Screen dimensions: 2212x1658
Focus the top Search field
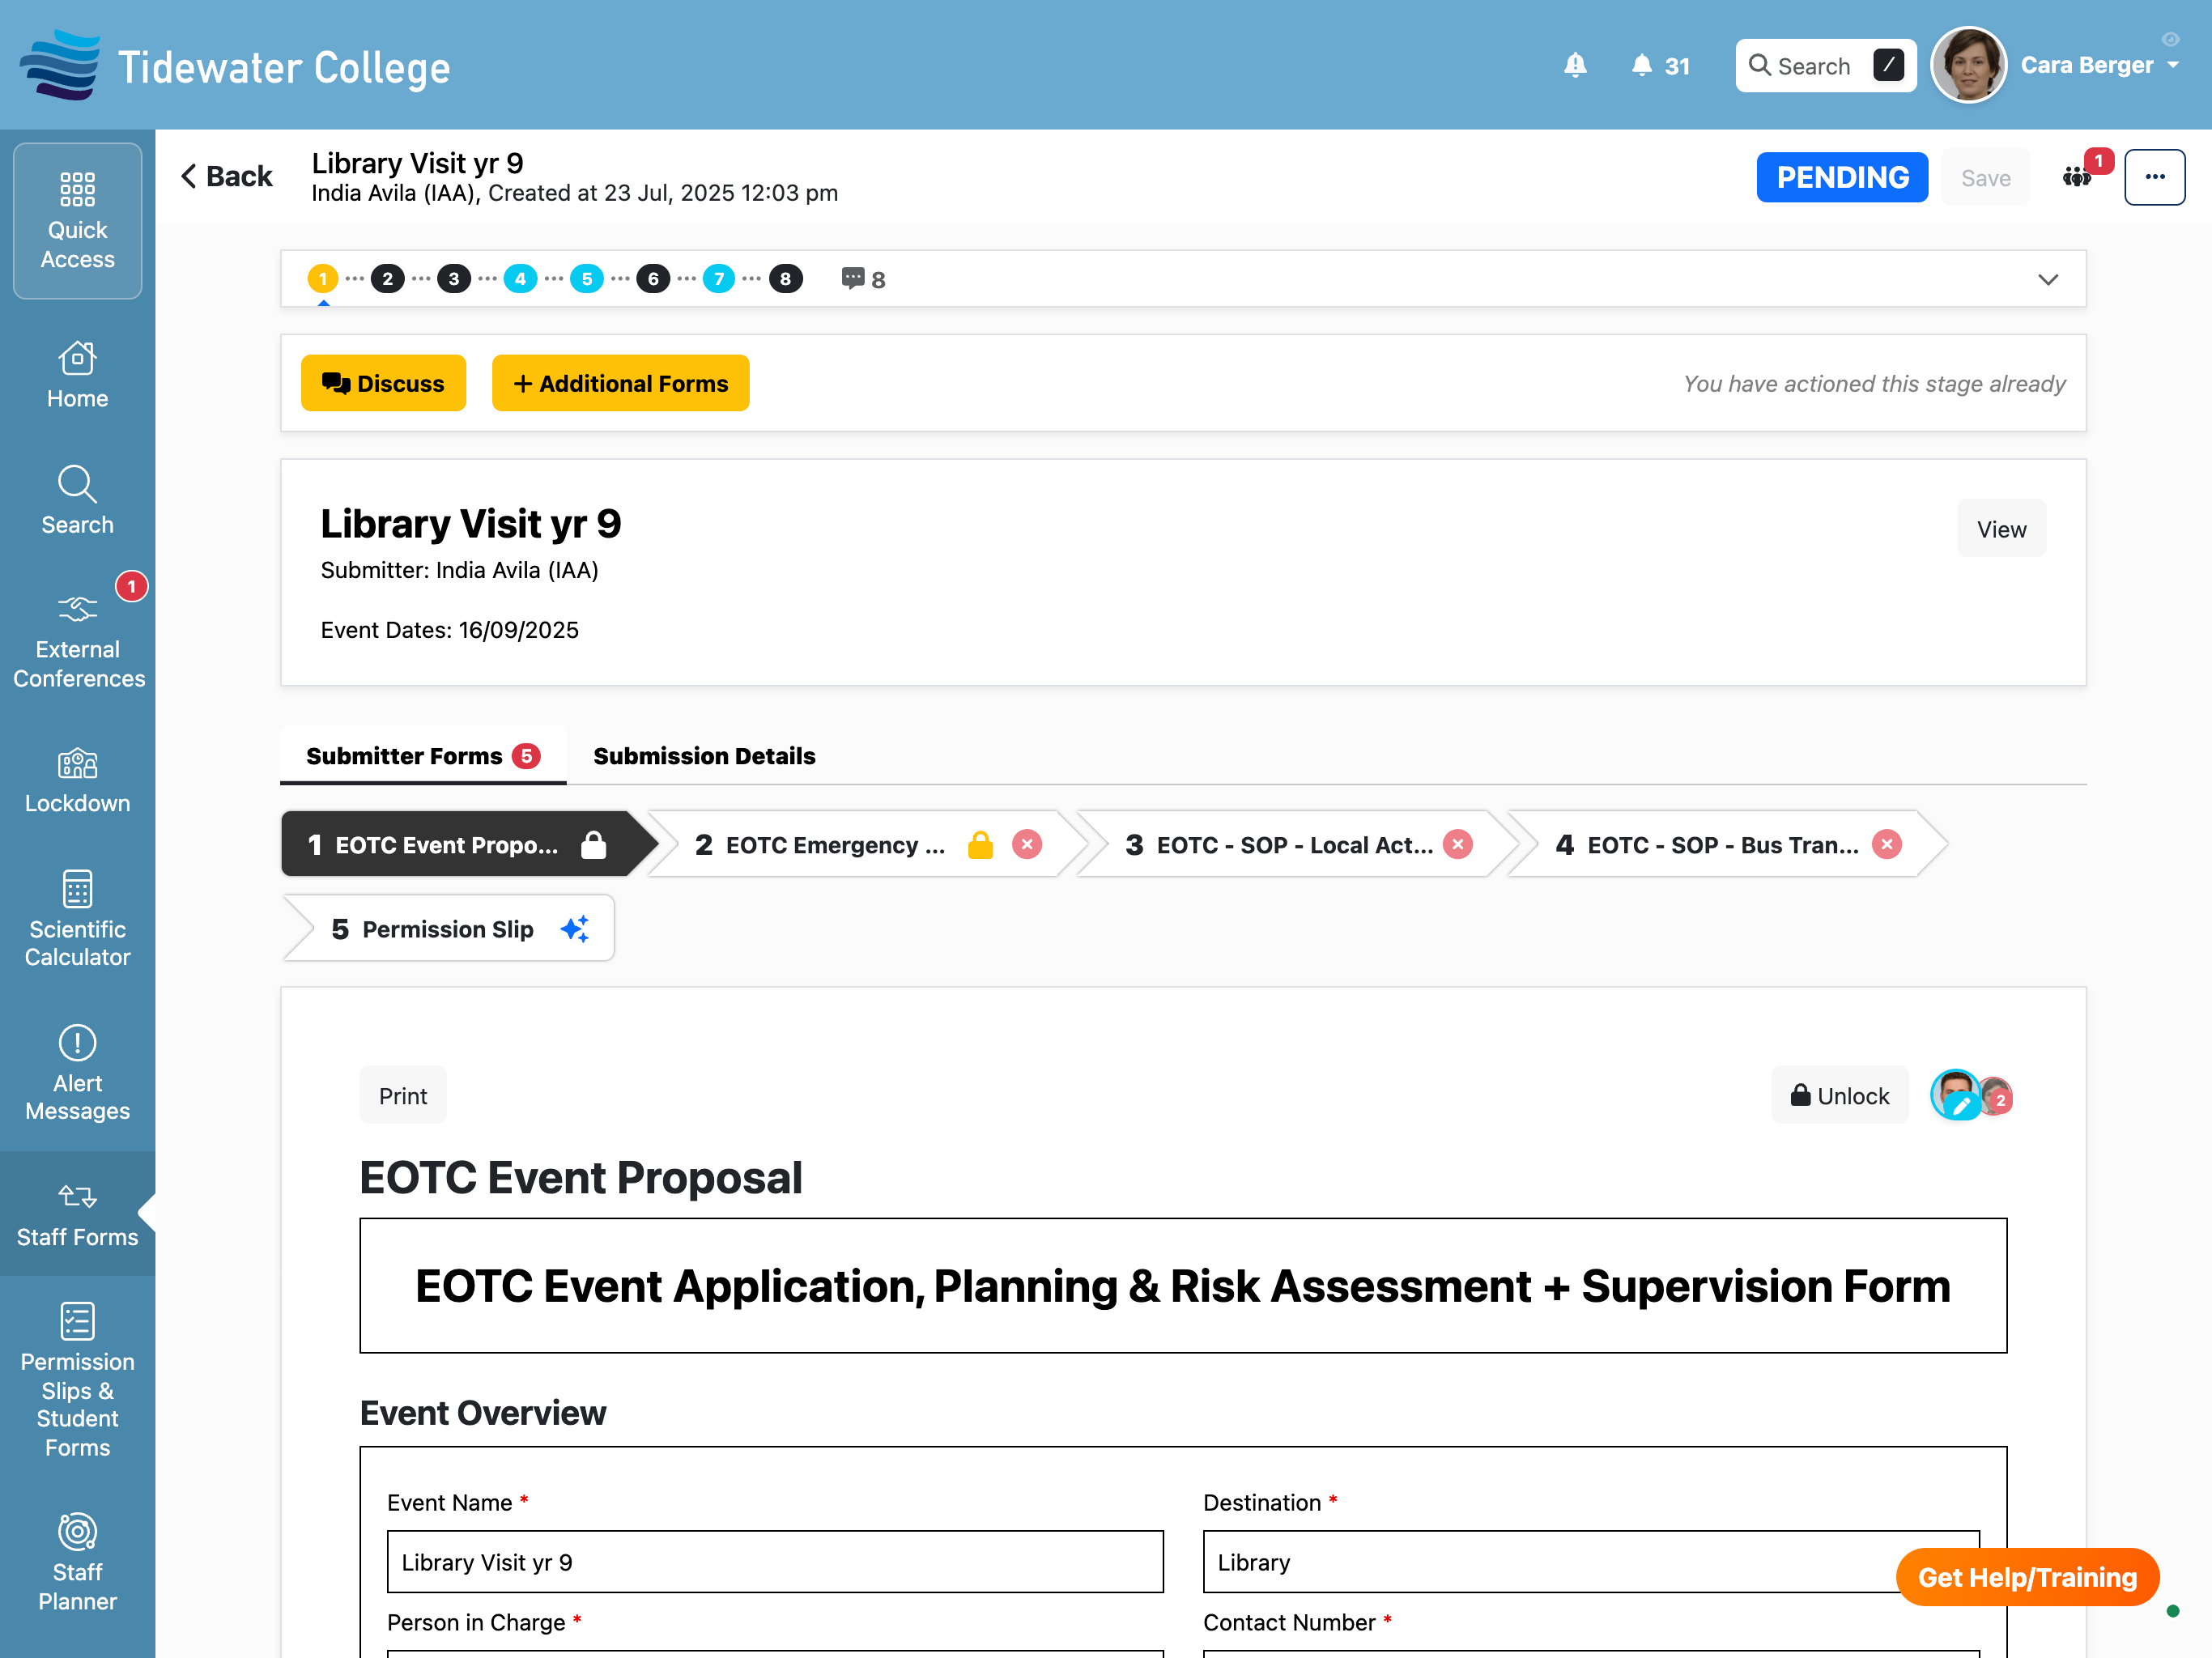1825,65
